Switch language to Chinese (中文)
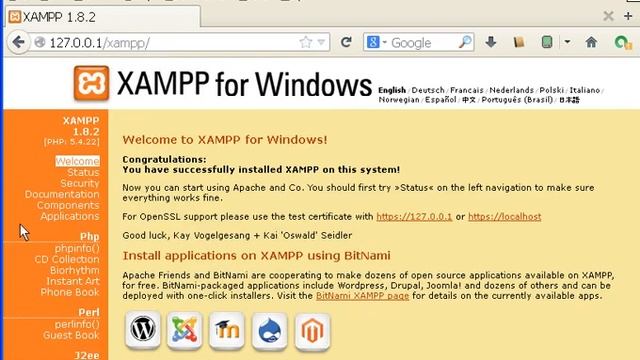The image size is (640, 360). 469,100
